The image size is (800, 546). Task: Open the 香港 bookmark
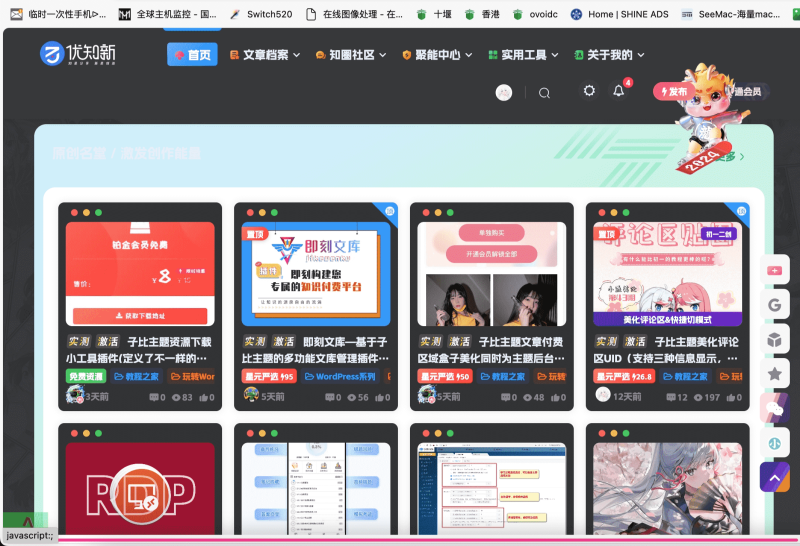(482, 14)
